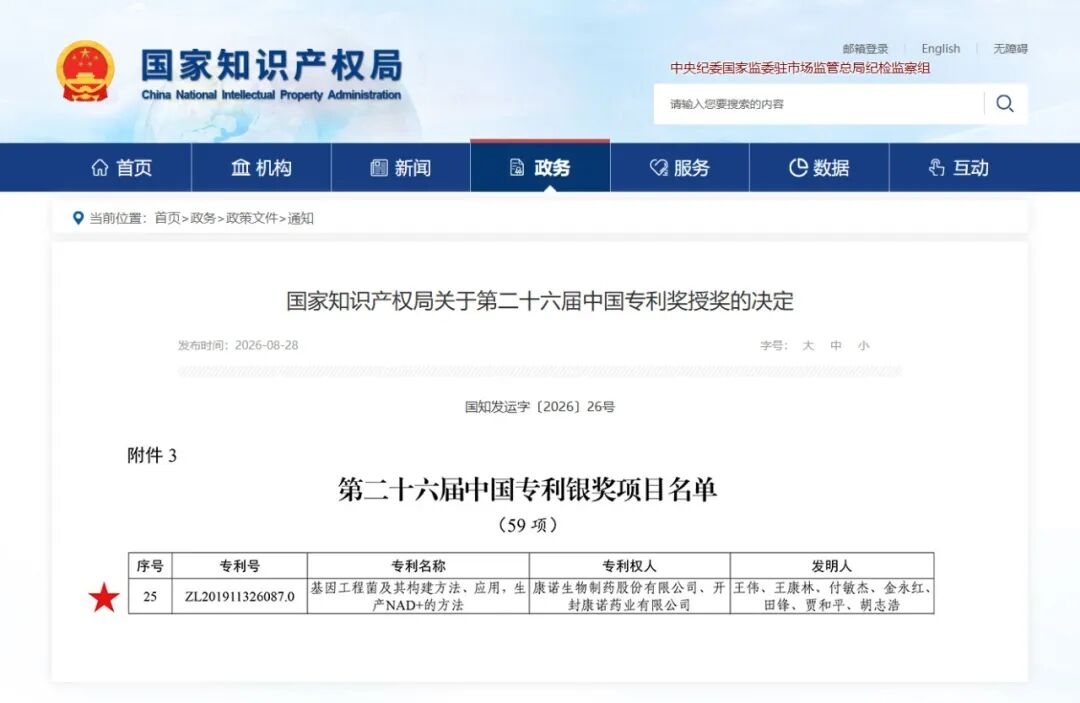Click the national emblem logo
1080x703 pixels.
pos(85,72)
